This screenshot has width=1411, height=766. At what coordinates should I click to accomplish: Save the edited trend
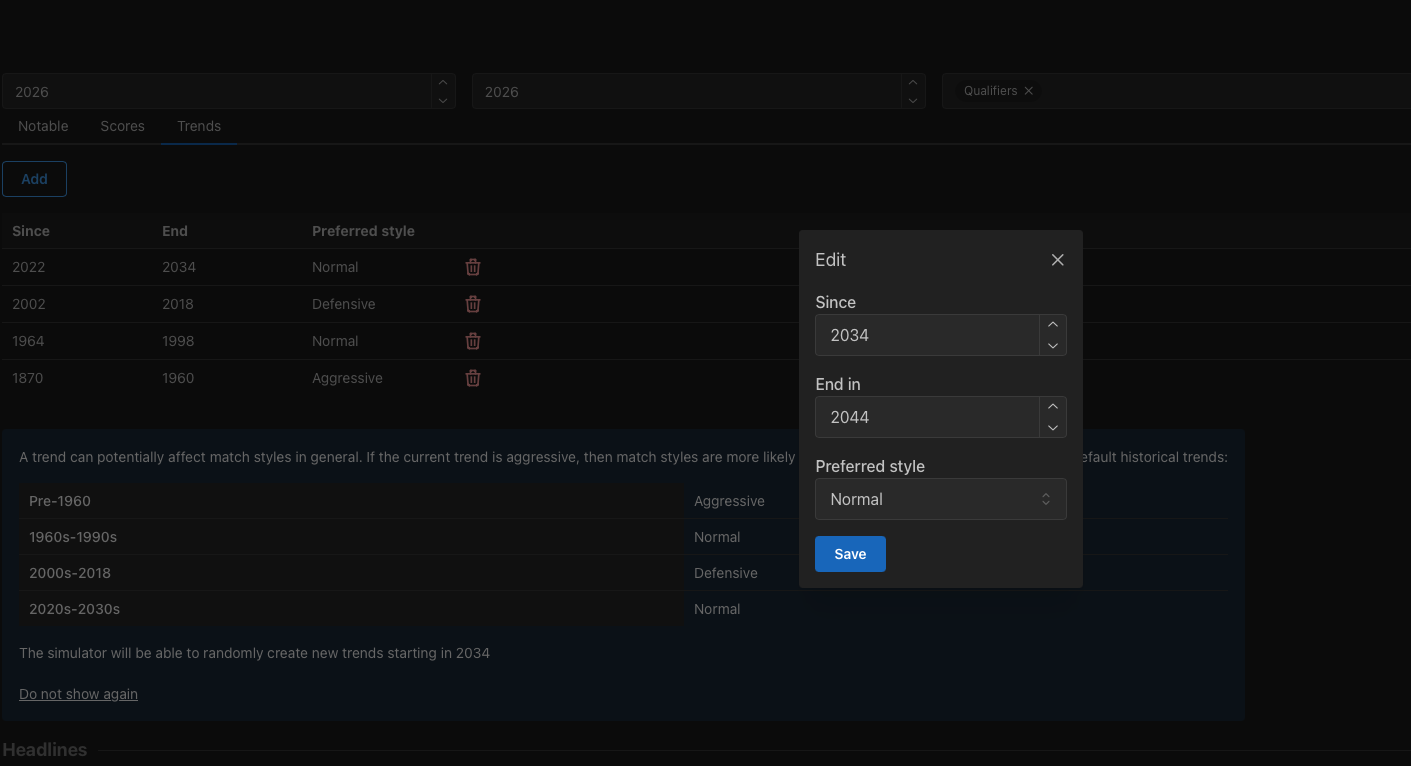850,554
